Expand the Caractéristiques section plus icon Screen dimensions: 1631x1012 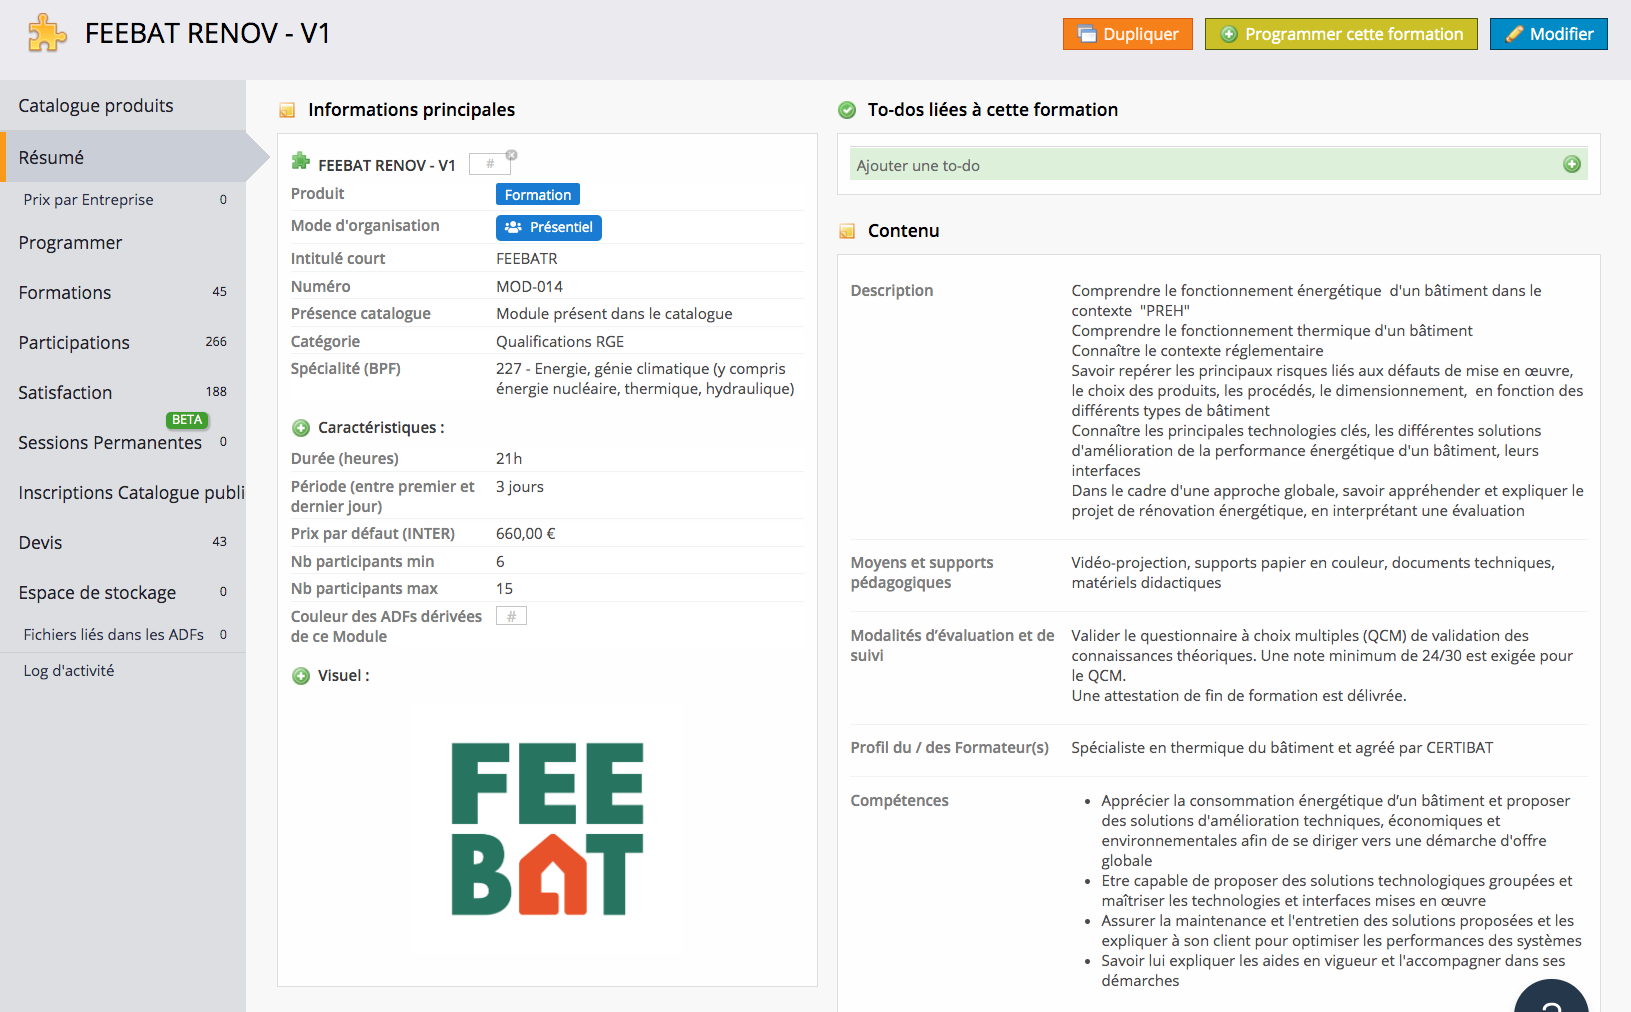301,428
